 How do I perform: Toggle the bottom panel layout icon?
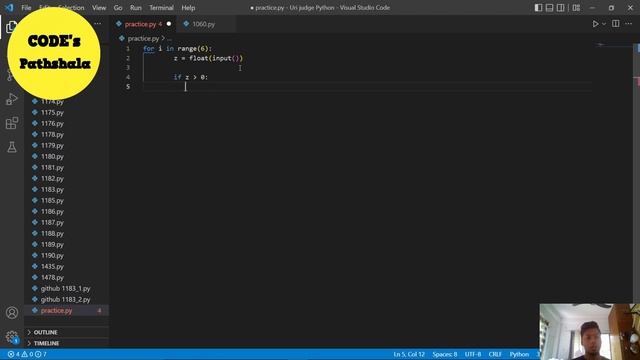tap(549, 8)
